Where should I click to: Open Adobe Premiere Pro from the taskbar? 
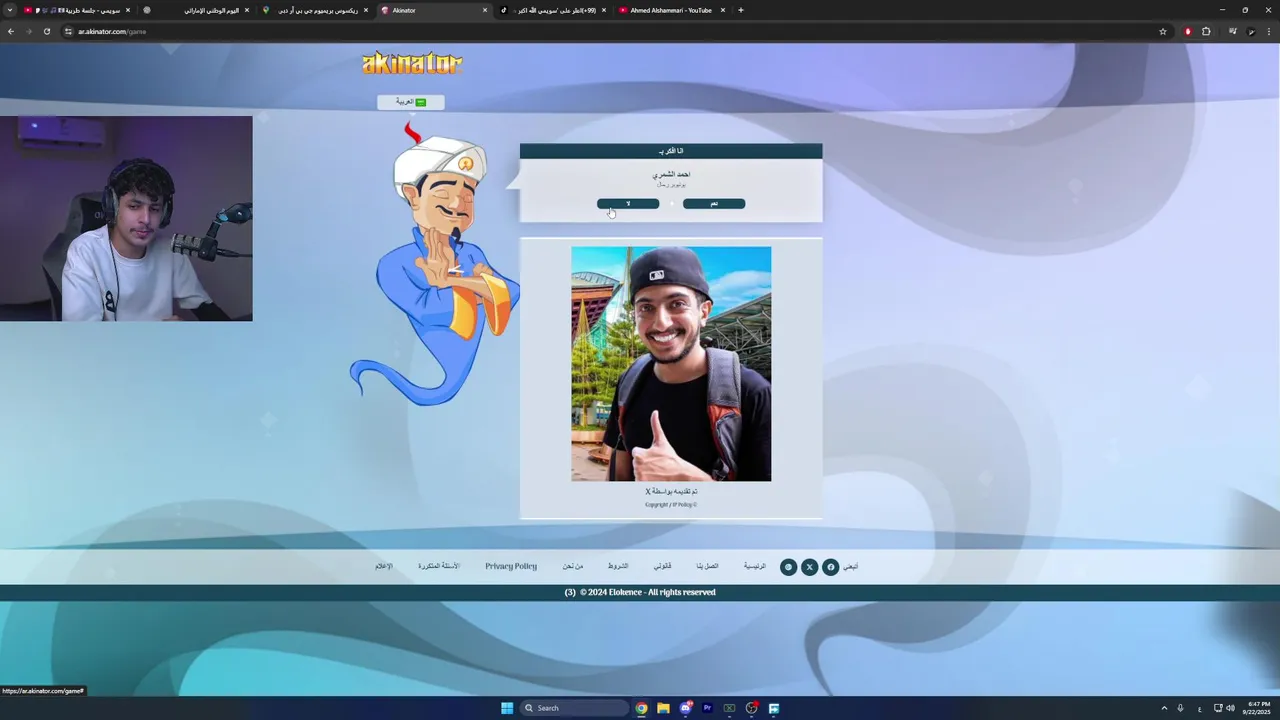(x=707, y=708)
